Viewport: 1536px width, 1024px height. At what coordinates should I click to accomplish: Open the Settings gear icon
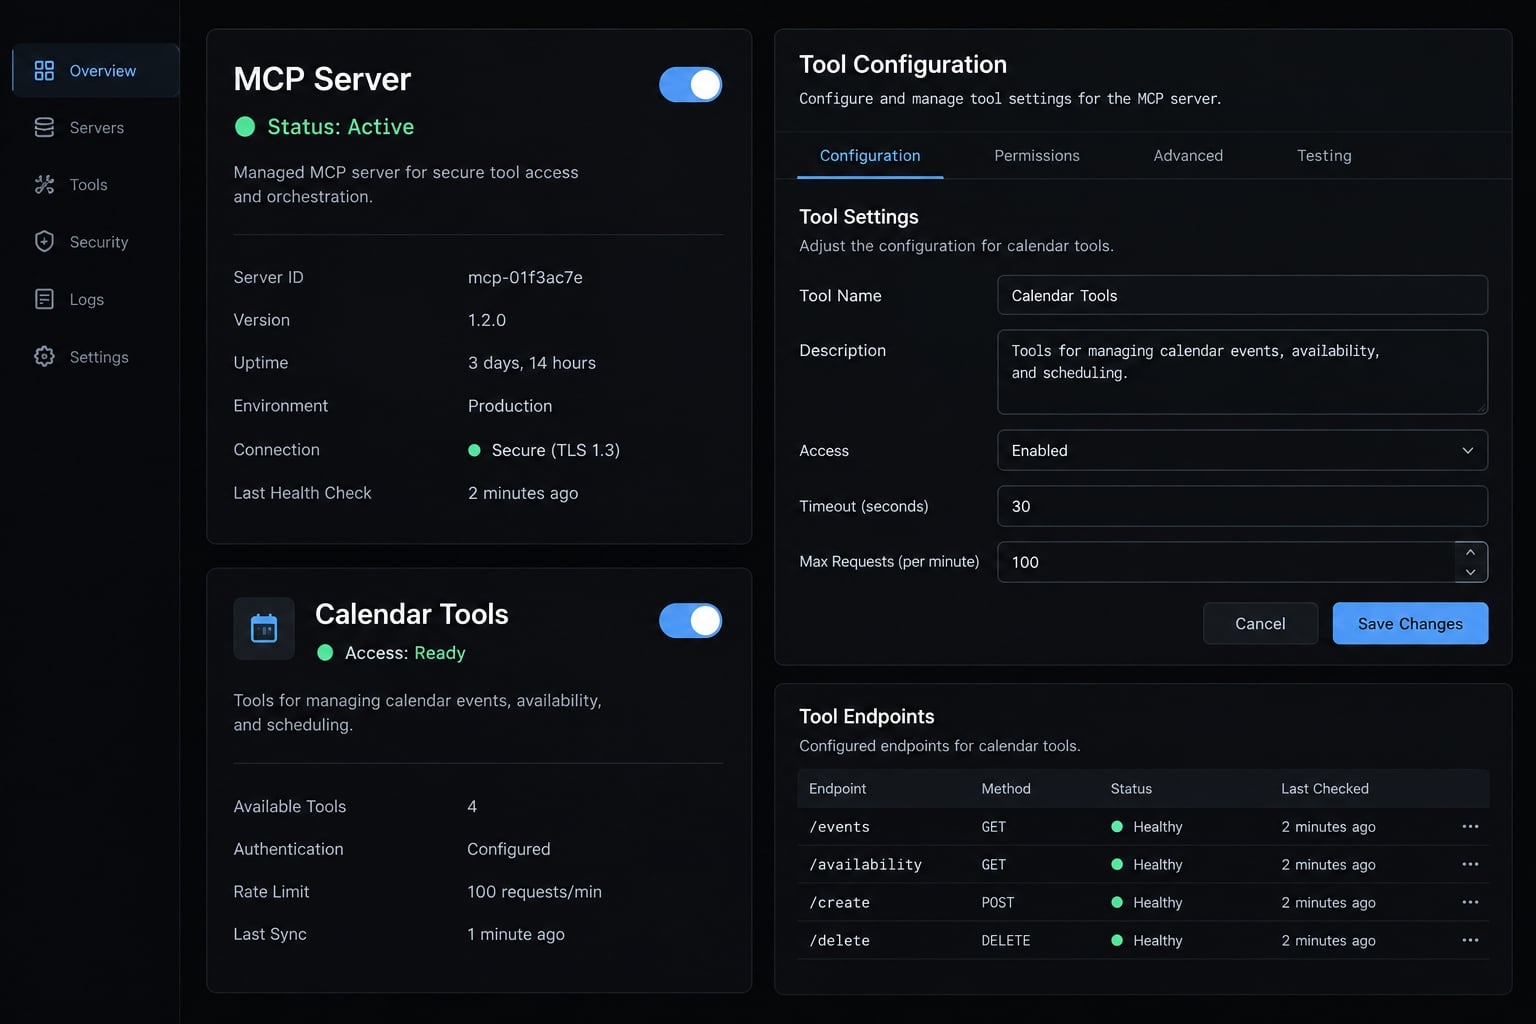click(44, 356)
